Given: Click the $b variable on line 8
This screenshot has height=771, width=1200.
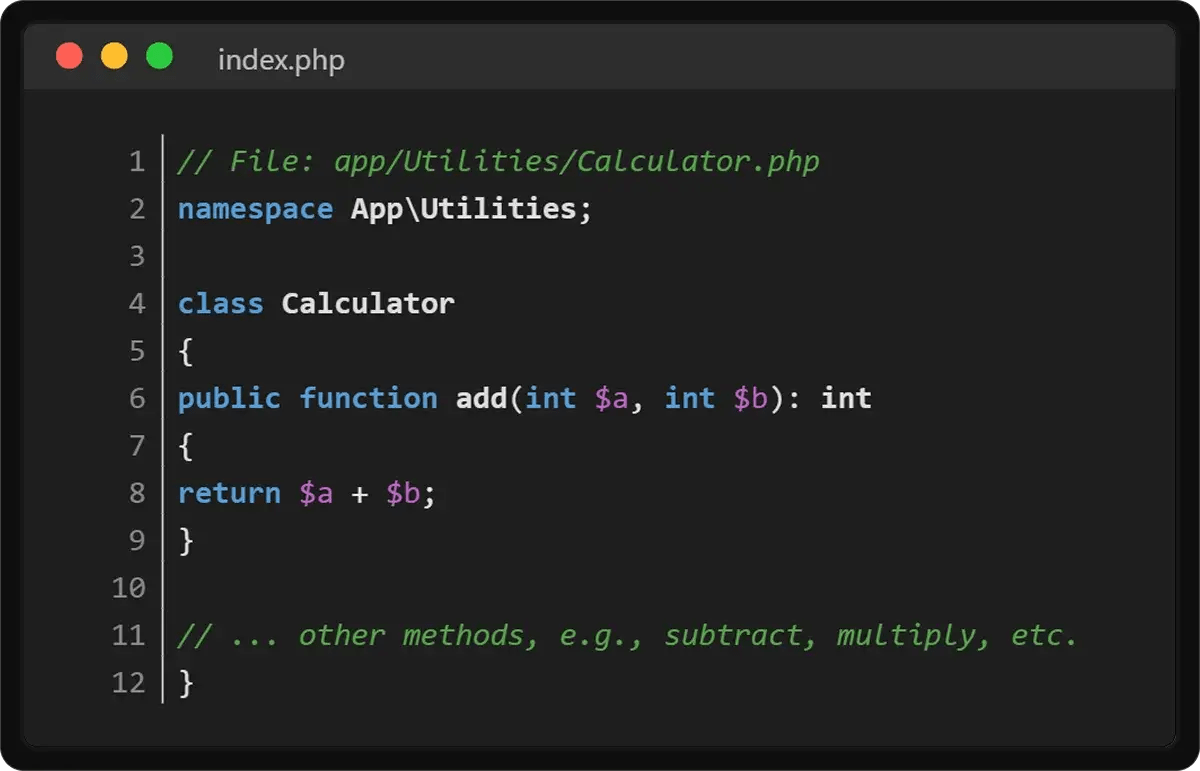Looking at the screenshot, I should click(412, 492).
